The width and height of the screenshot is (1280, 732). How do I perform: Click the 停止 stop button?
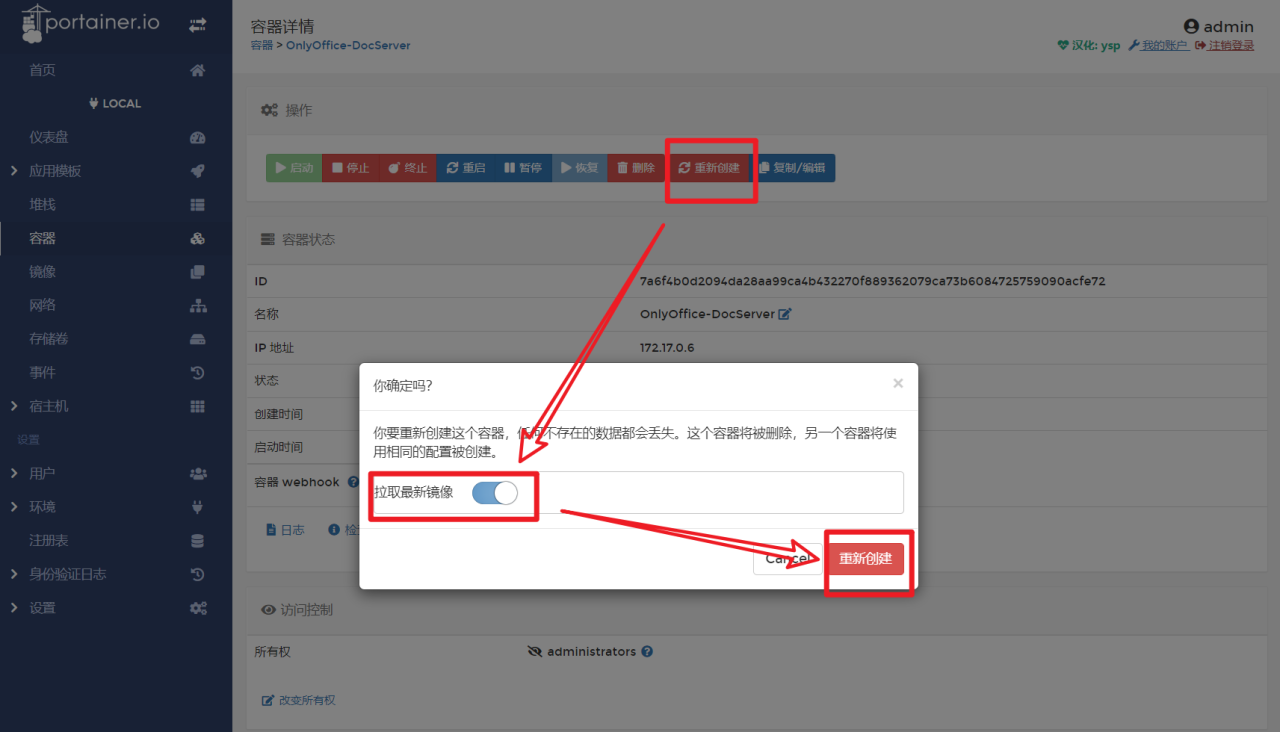coord(351,168)
